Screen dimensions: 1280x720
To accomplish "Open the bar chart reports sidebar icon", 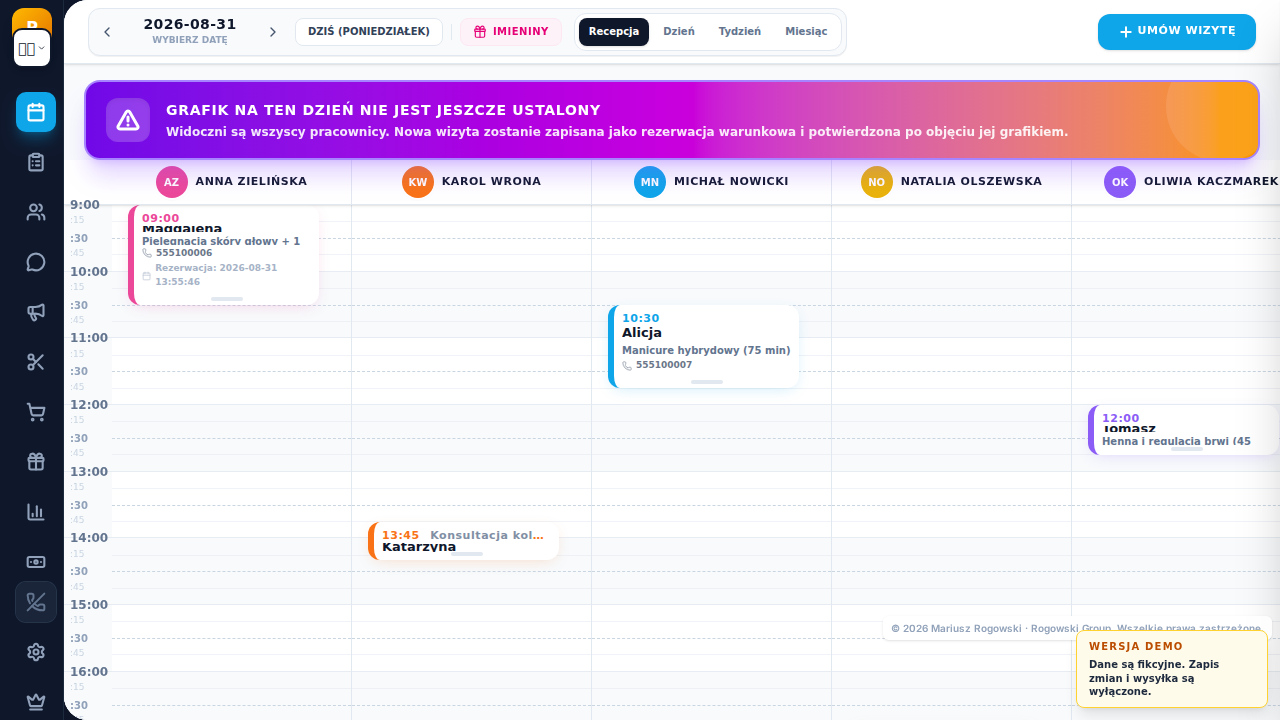I will [36, 512].
